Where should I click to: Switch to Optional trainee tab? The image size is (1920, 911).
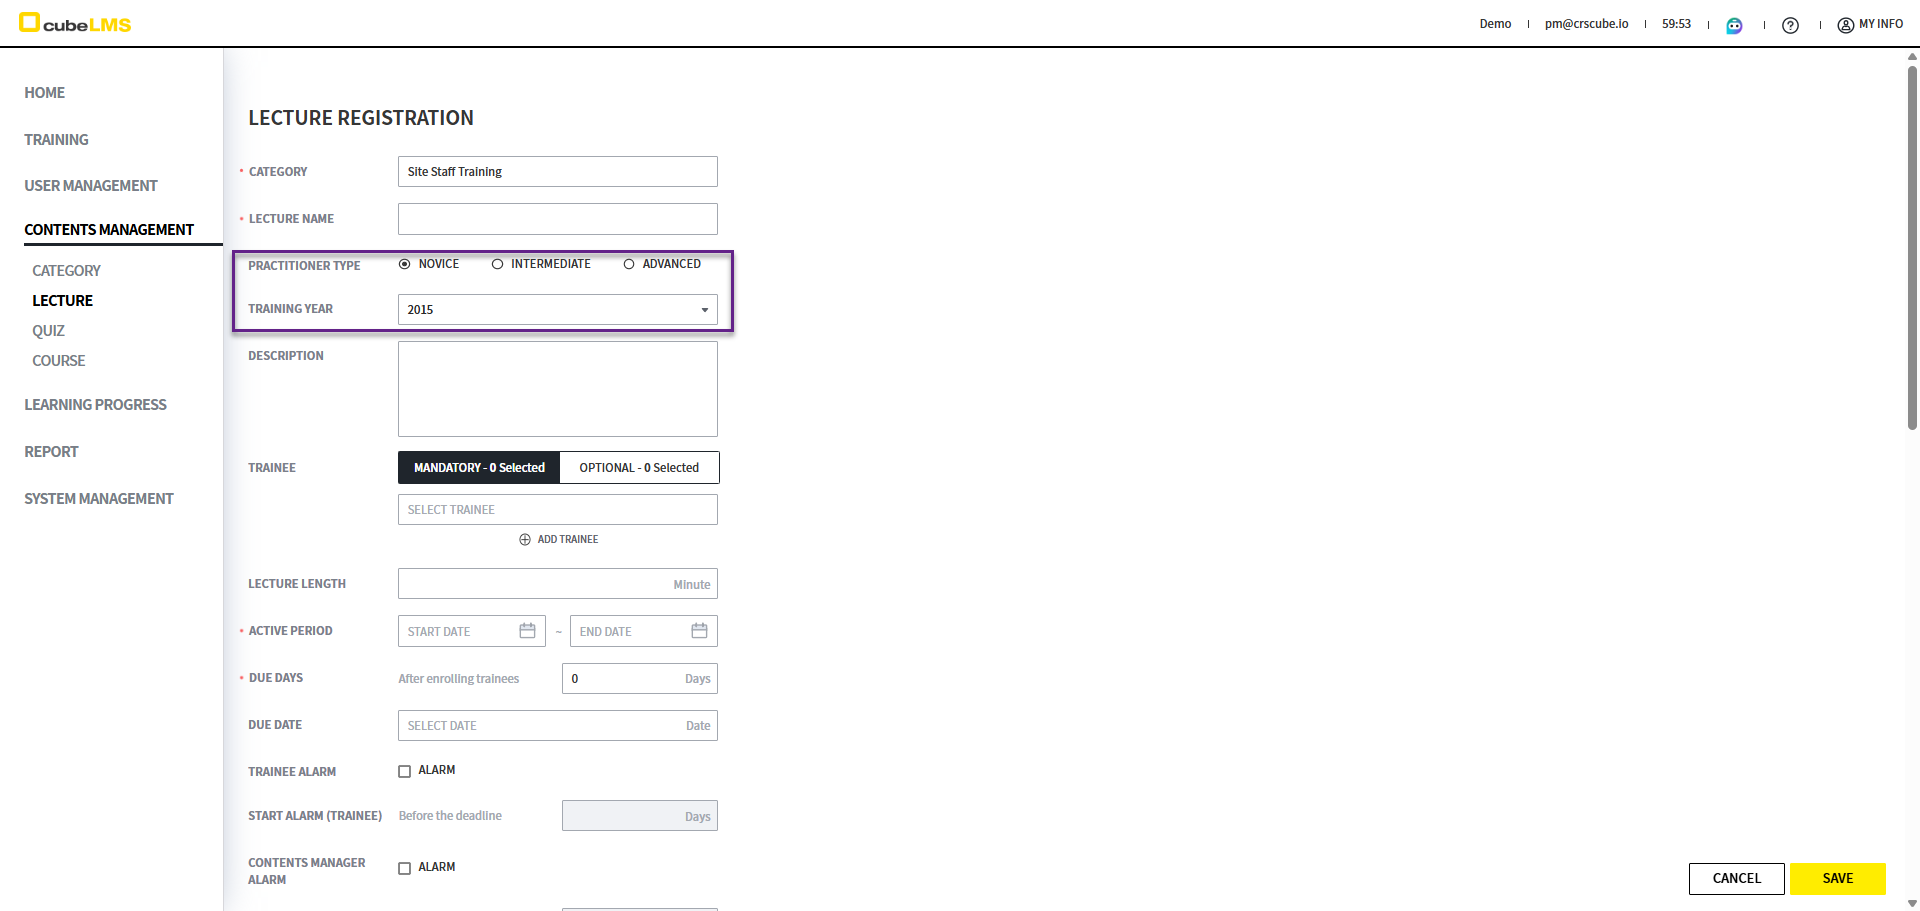point(639,468)
